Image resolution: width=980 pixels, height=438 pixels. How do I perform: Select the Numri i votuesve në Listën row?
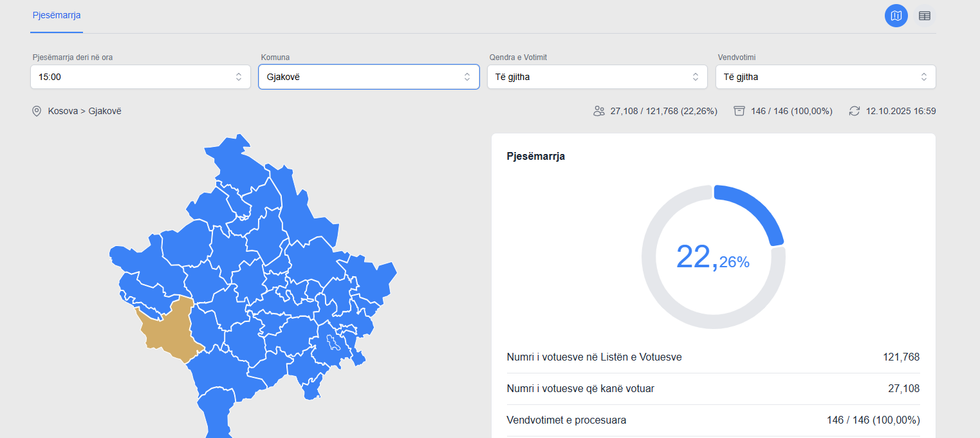(713, 357)
